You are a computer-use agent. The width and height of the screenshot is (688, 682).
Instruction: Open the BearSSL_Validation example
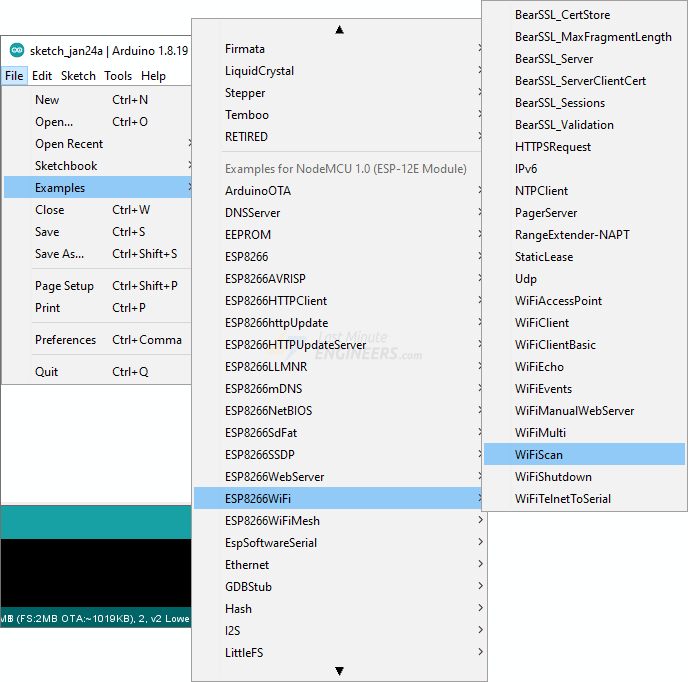(x=564, y=125)
